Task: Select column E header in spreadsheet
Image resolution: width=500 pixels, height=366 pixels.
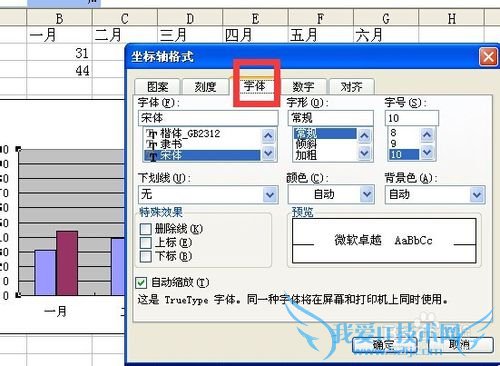Action: pyautogui.click(x=255, y=18)
